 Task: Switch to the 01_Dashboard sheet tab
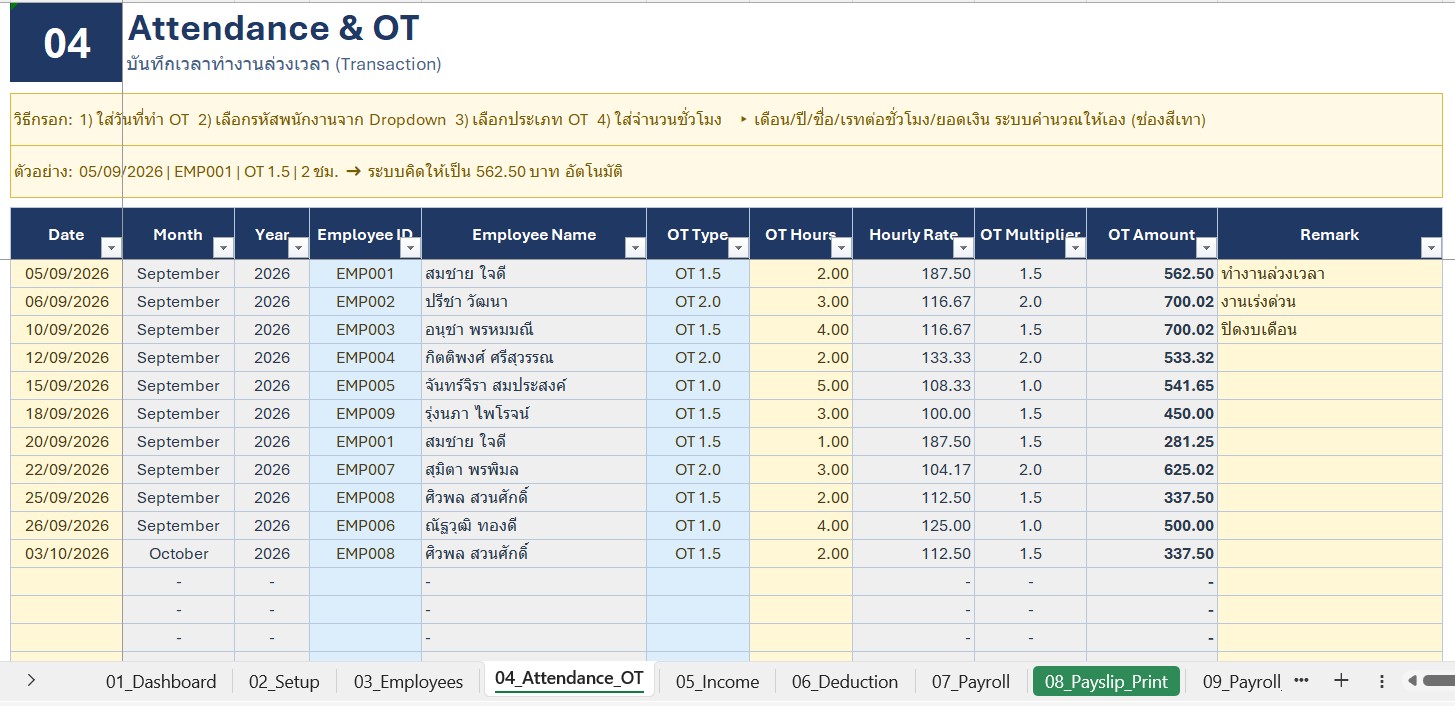coord(161,682)
